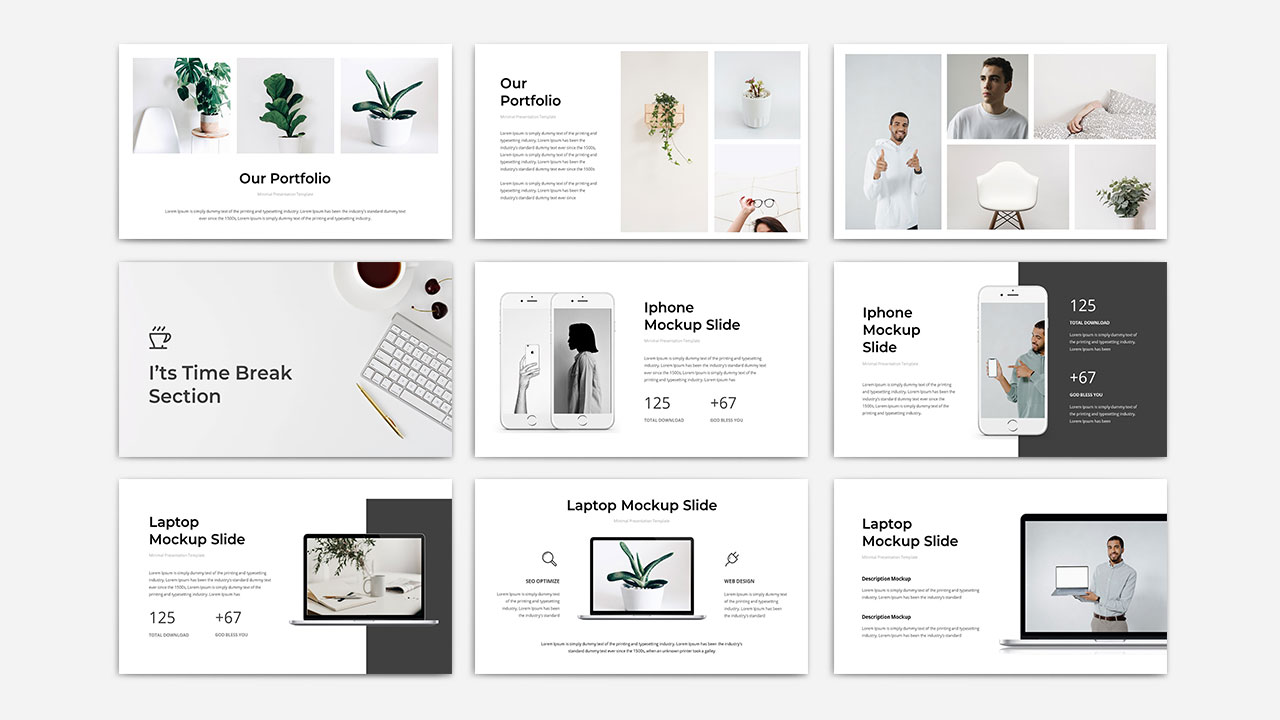This screenshot has width=1280, height=720.
Task: Click the monstera plant photo on Our Portfolio slide
Action: [182, 106]
